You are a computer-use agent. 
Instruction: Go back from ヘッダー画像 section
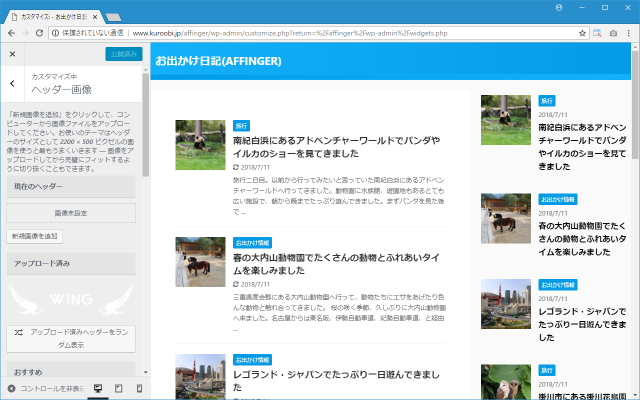13,84
